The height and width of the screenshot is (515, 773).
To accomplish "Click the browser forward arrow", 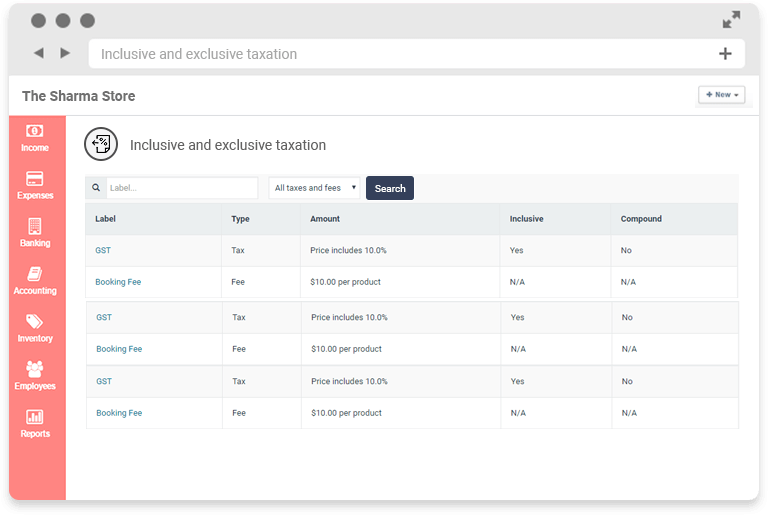I will (65, 53).
